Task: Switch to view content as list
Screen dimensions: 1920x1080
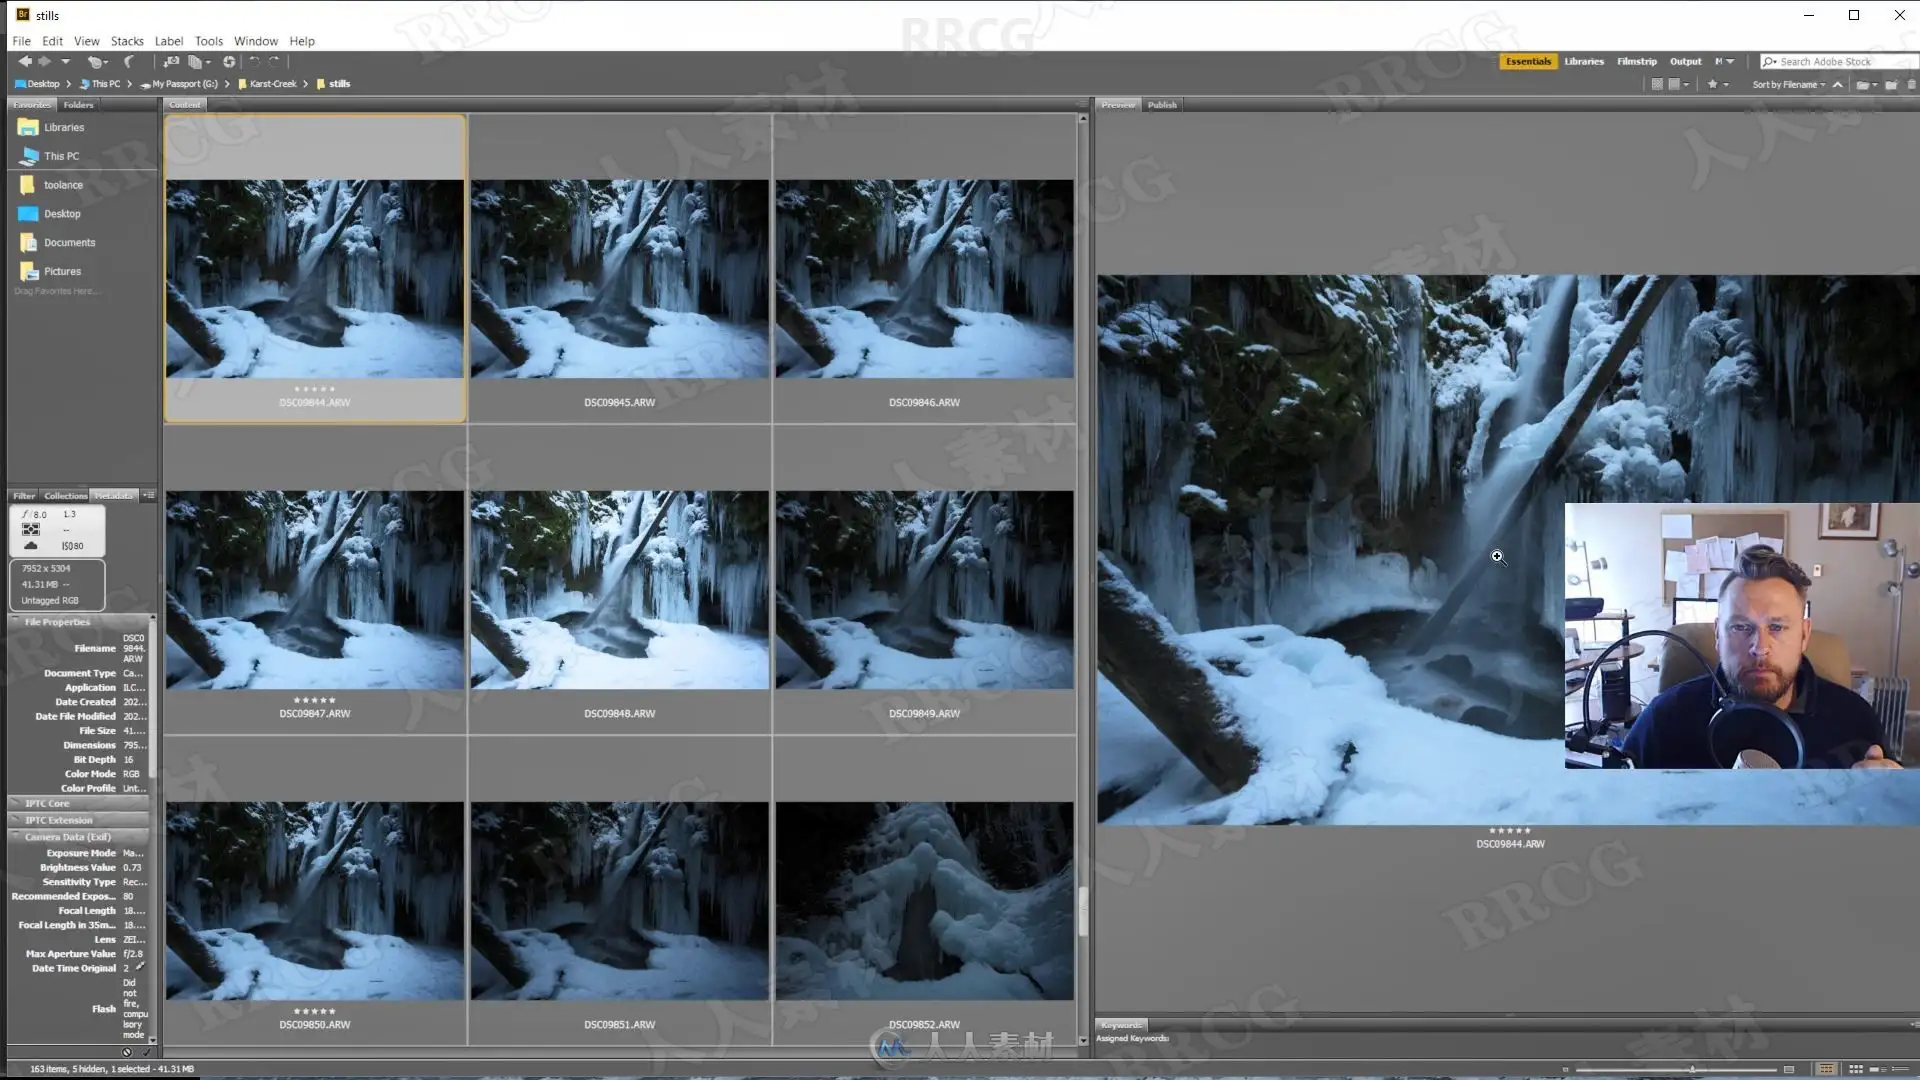Action: 1899,1070
